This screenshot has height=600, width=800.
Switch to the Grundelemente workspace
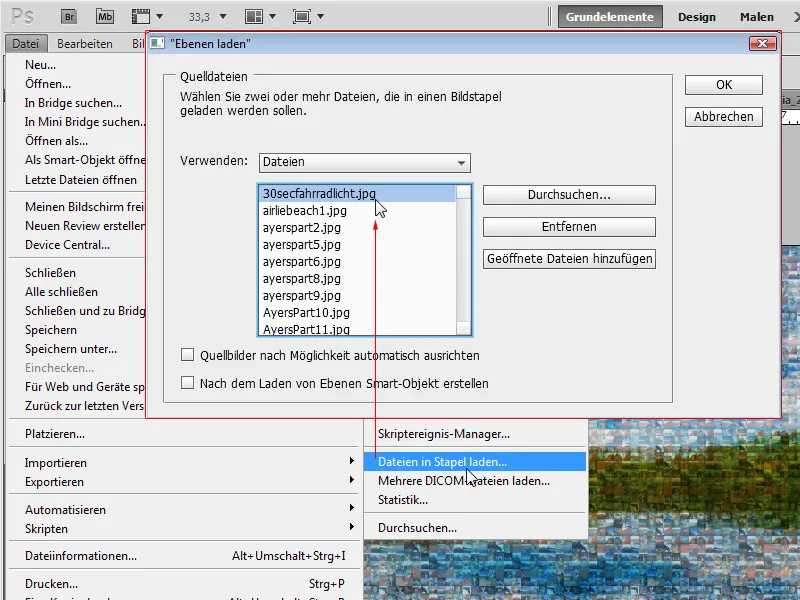point(609,17)
